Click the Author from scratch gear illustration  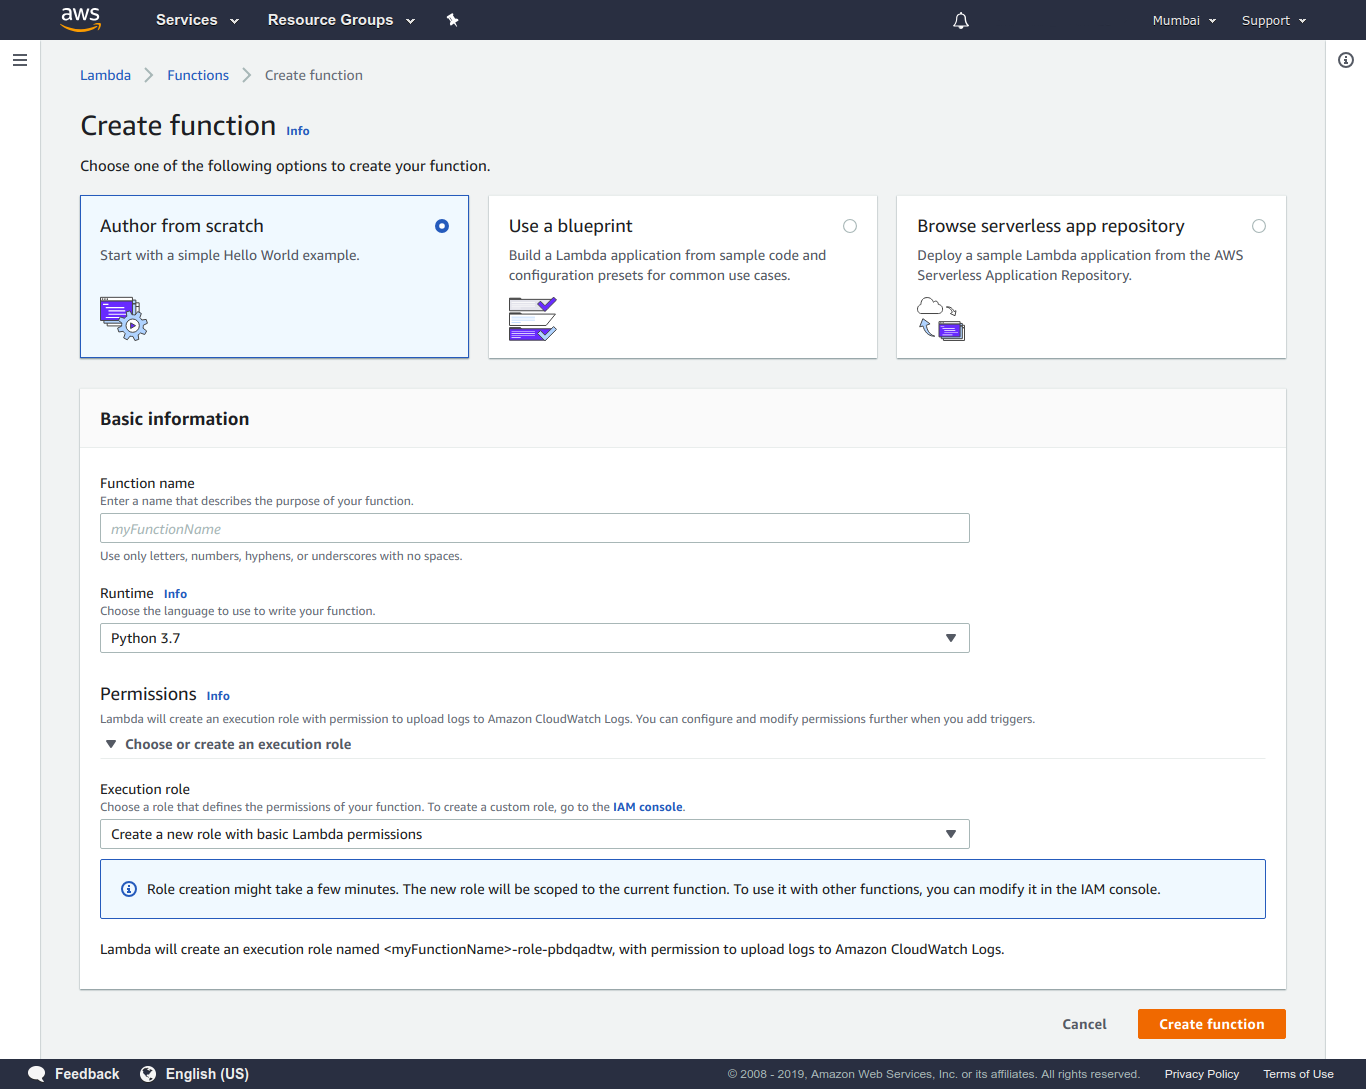pos(124,318)
